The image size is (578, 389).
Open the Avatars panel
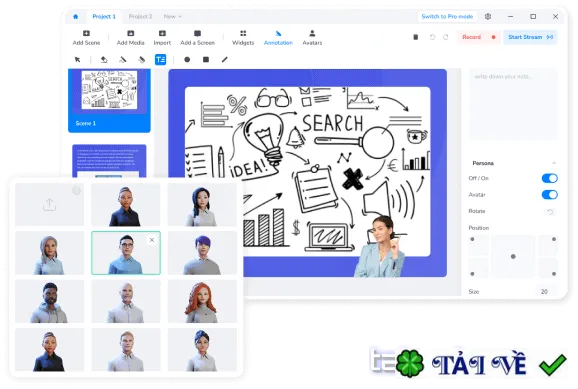click(x=312, y=38)
